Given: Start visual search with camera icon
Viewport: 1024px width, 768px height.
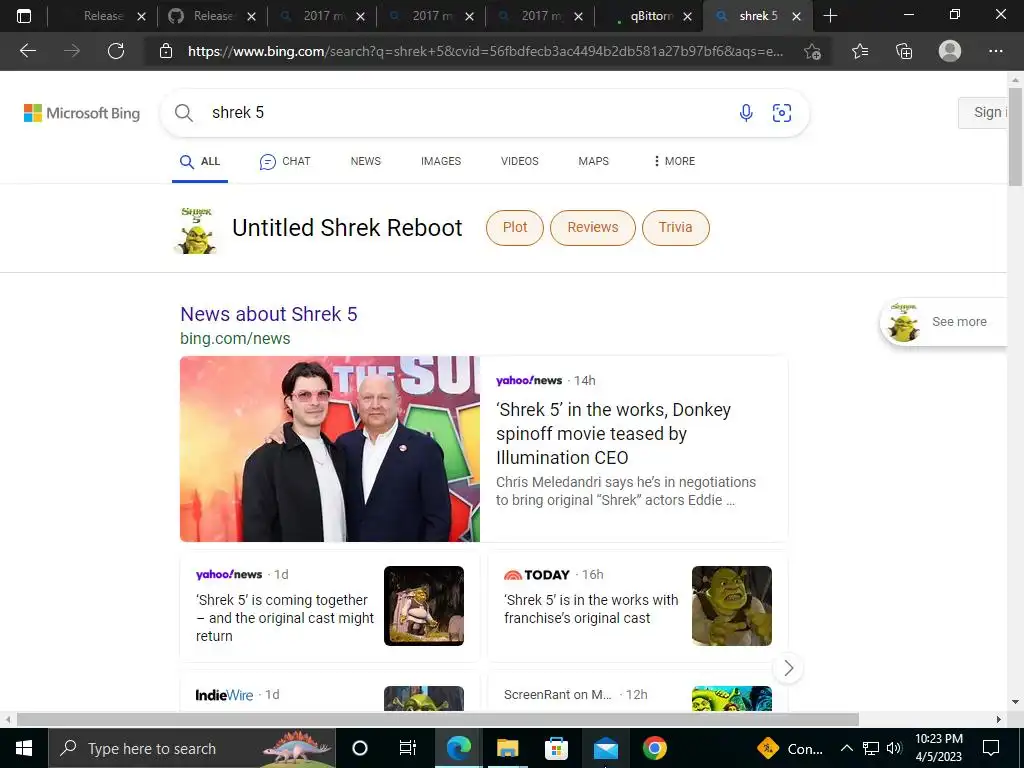Looking at the screenshot, I should click(782, 112).
